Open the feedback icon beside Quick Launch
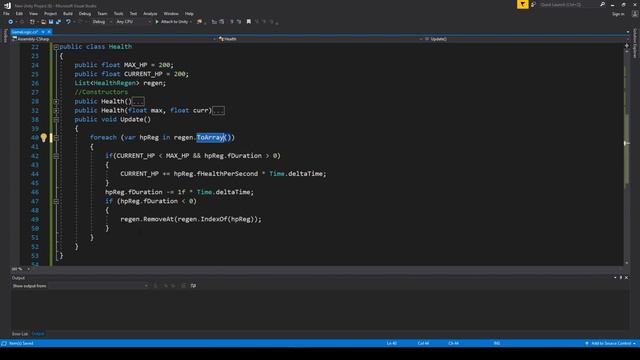This screenshot has width=640, height=360. [x=533, y=4]
